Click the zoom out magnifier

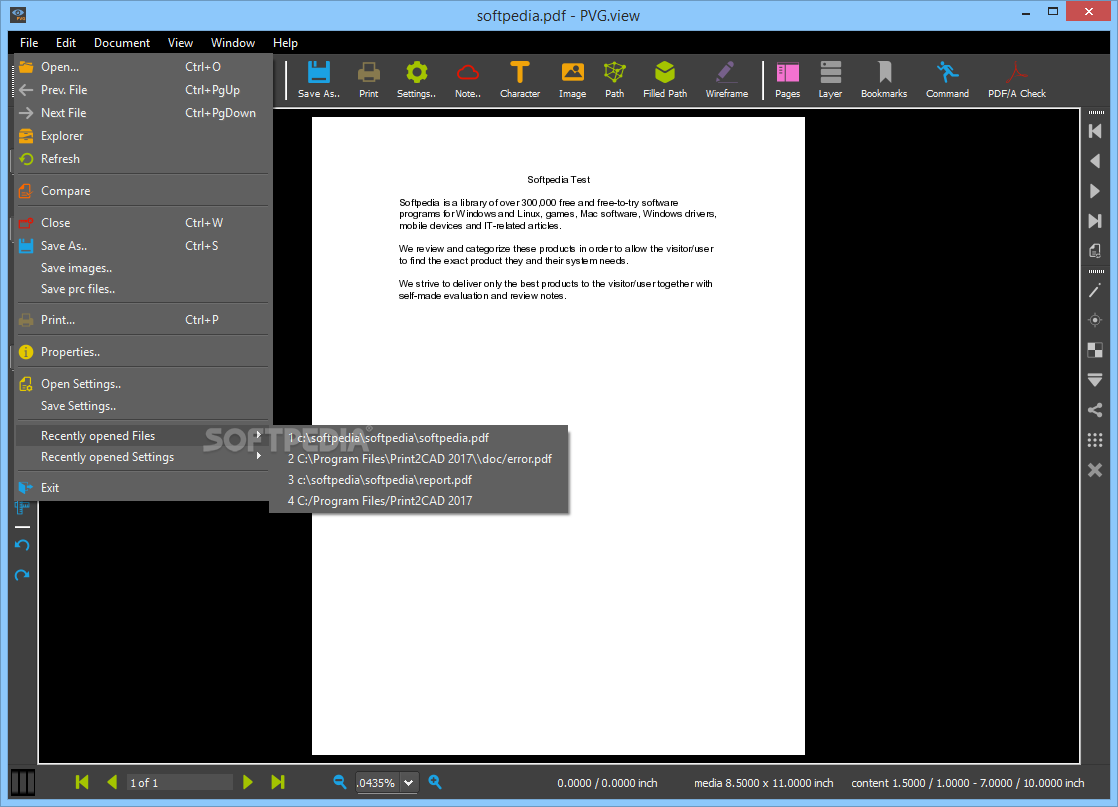[x=339, y=782]
